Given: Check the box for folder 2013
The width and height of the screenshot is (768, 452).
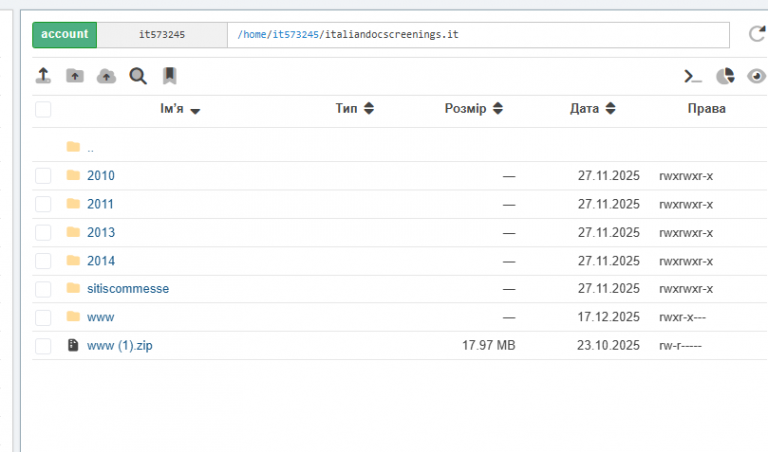Looking at the screenshot, I should [43, 233].
